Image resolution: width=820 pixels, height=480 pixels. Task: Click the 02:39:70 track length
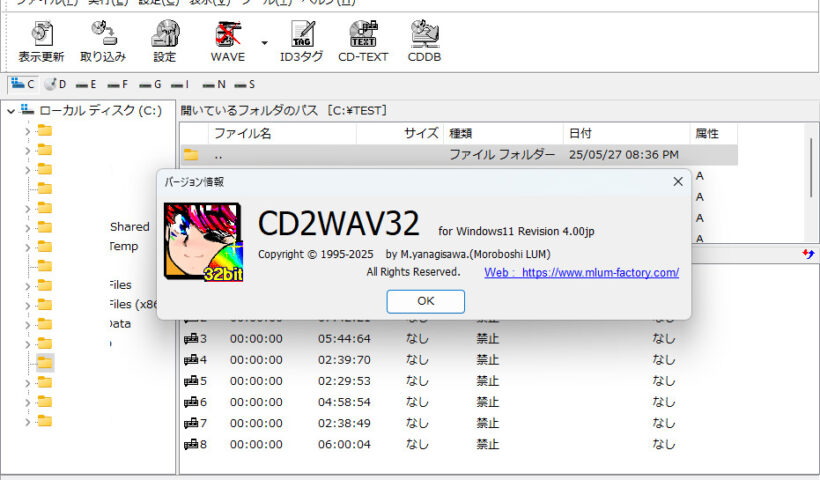(x=344, y=360)
